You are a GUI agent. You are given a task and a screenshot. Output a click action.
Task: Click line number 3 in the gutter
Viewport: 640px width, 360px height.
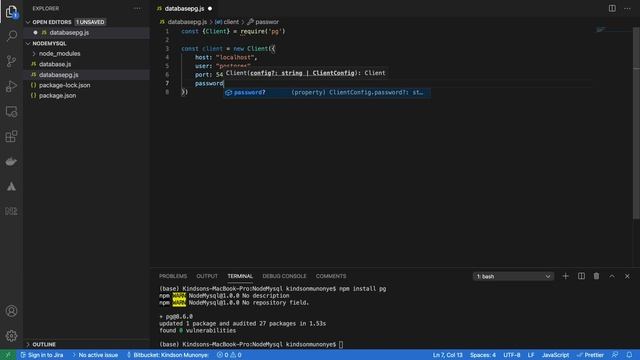[167, 49]
